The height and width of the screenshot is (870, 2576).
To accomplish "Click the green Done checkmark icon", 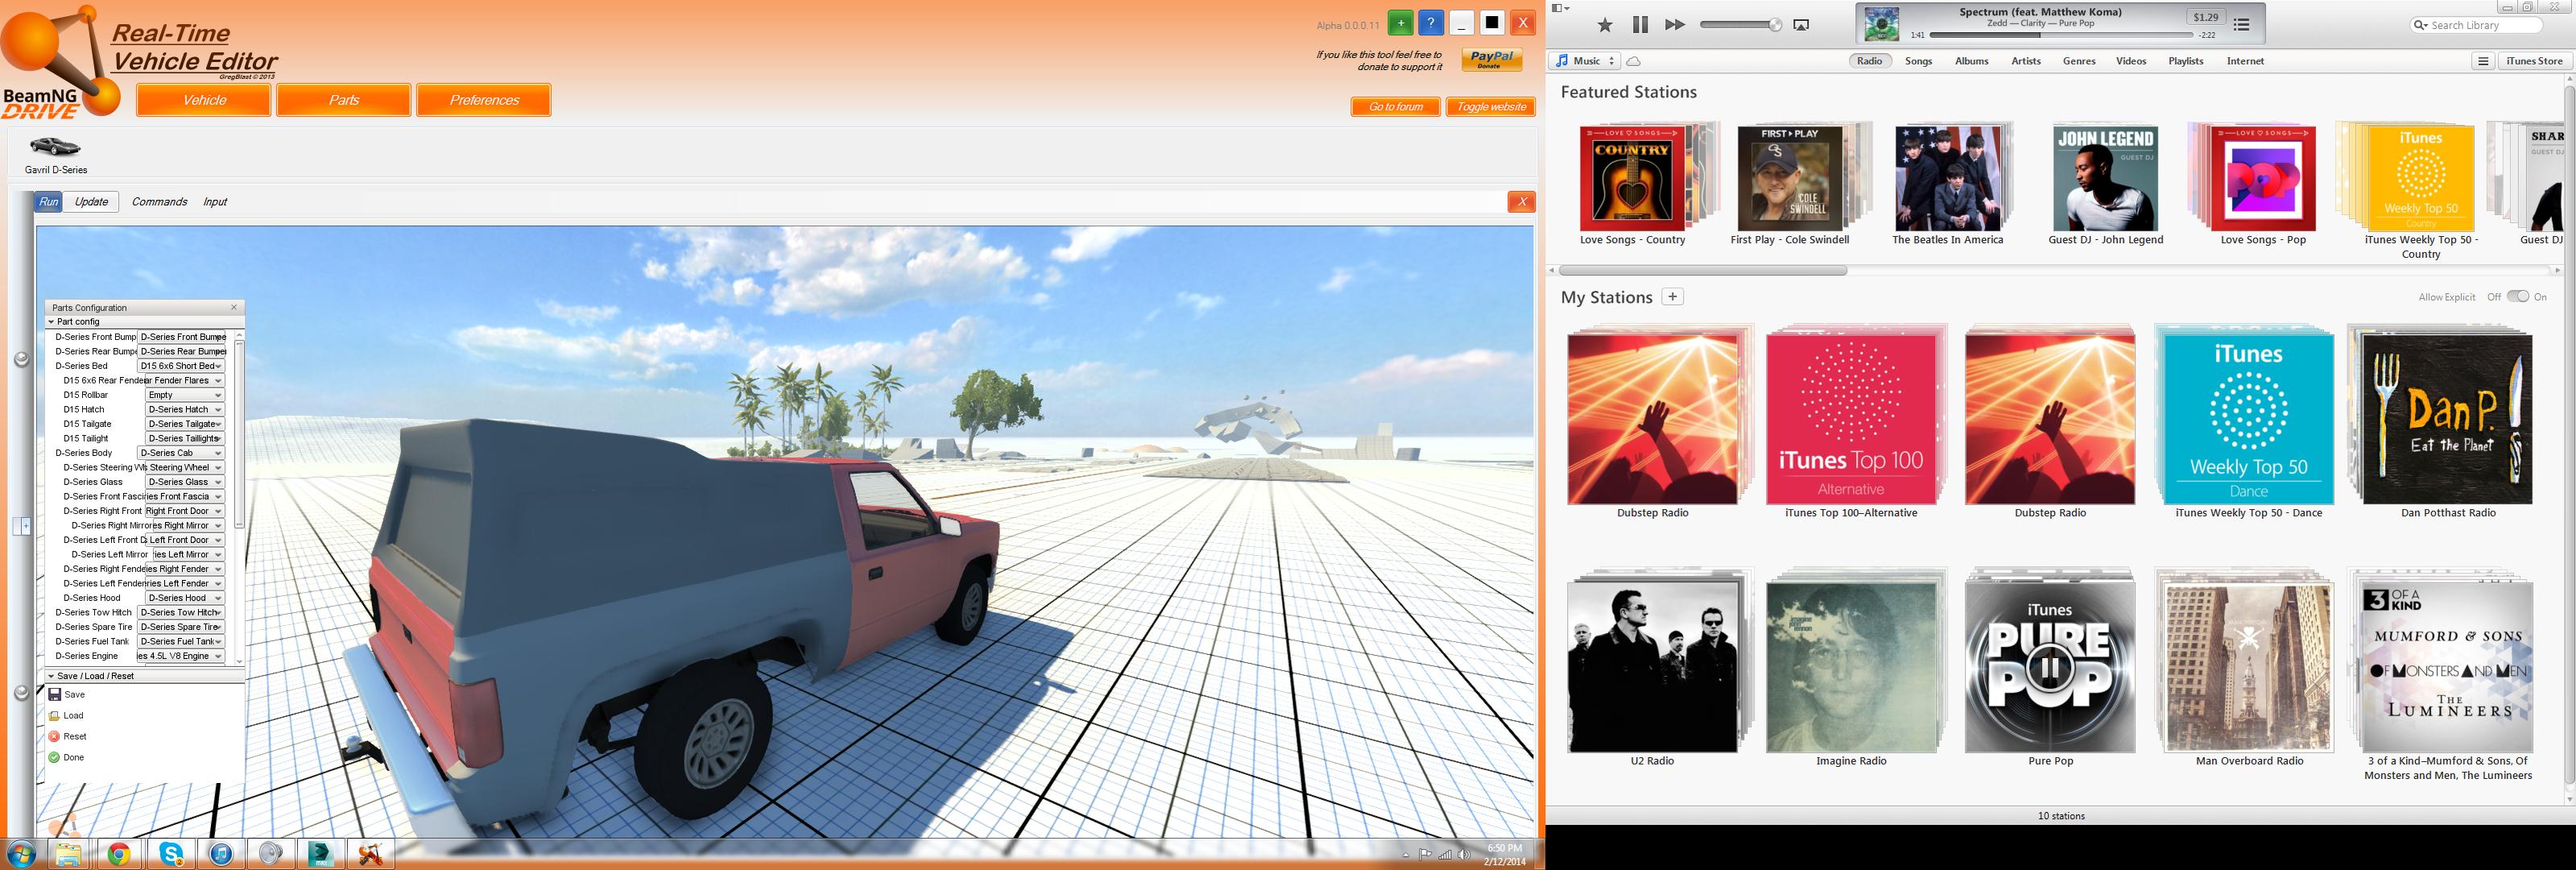I will (x=54, y=757).
